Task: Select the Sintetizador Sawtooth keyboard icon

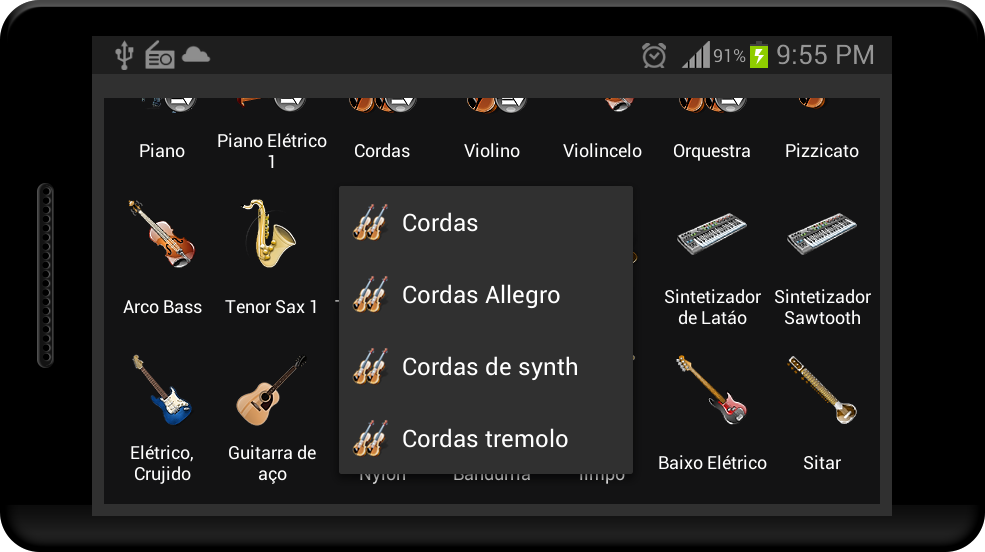Action: coord(822,234)
